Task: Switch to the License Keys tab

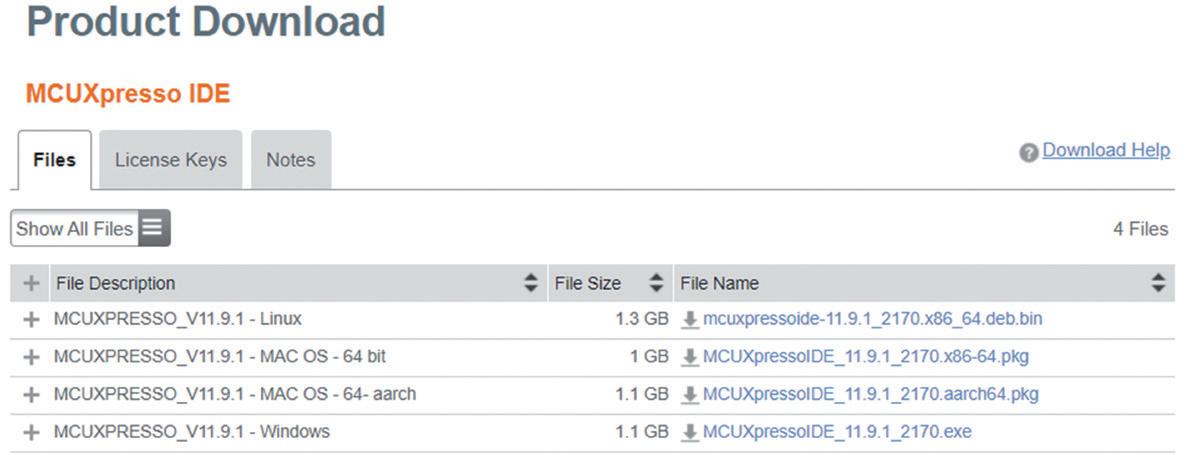Action: (x=171, y=160)
